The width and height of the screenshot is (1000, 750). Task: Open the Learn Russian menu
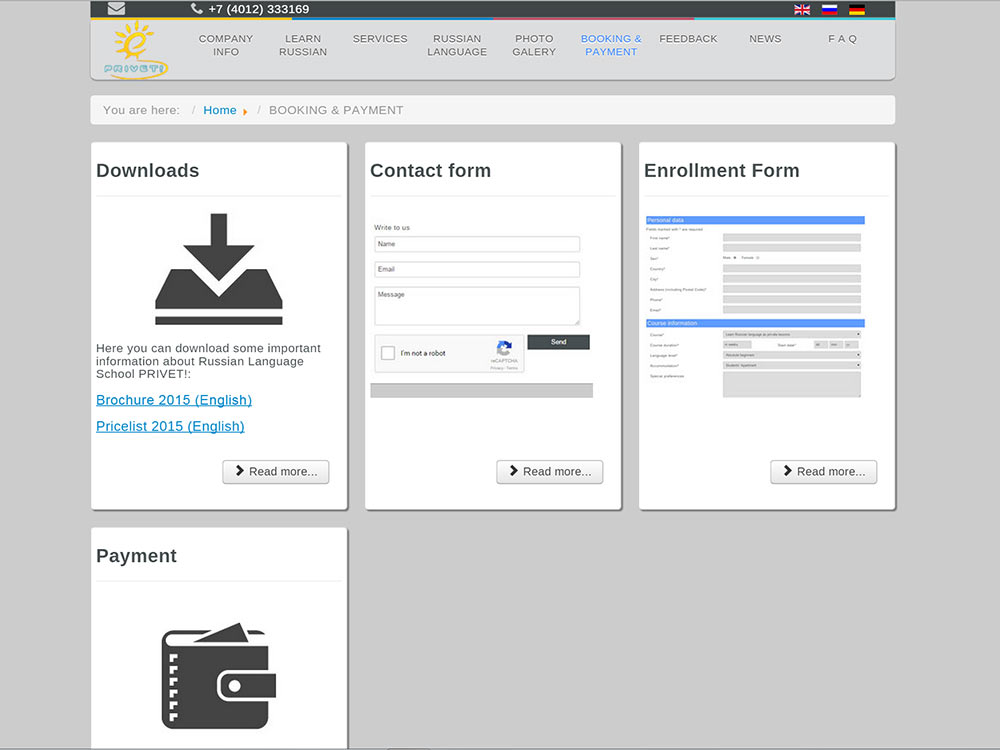click(x=303, y=45)
